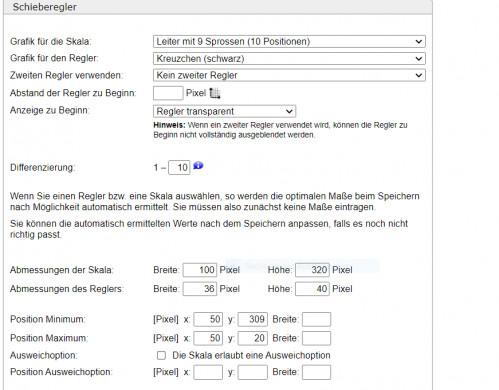
Task: Open the Anzeige zu Beginn dropdown
Action: point(224,111)
